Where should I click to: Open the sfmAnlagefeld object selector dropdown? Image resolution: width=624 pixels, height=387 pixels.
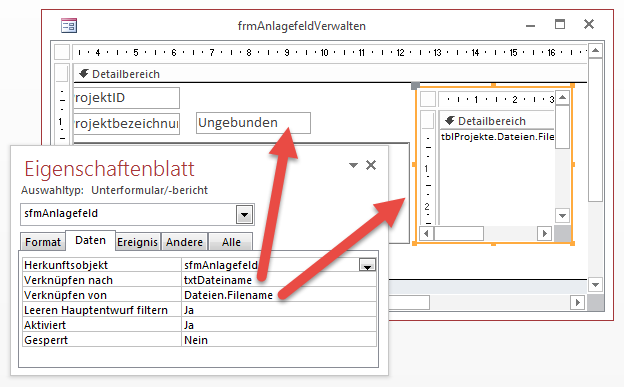244,215
